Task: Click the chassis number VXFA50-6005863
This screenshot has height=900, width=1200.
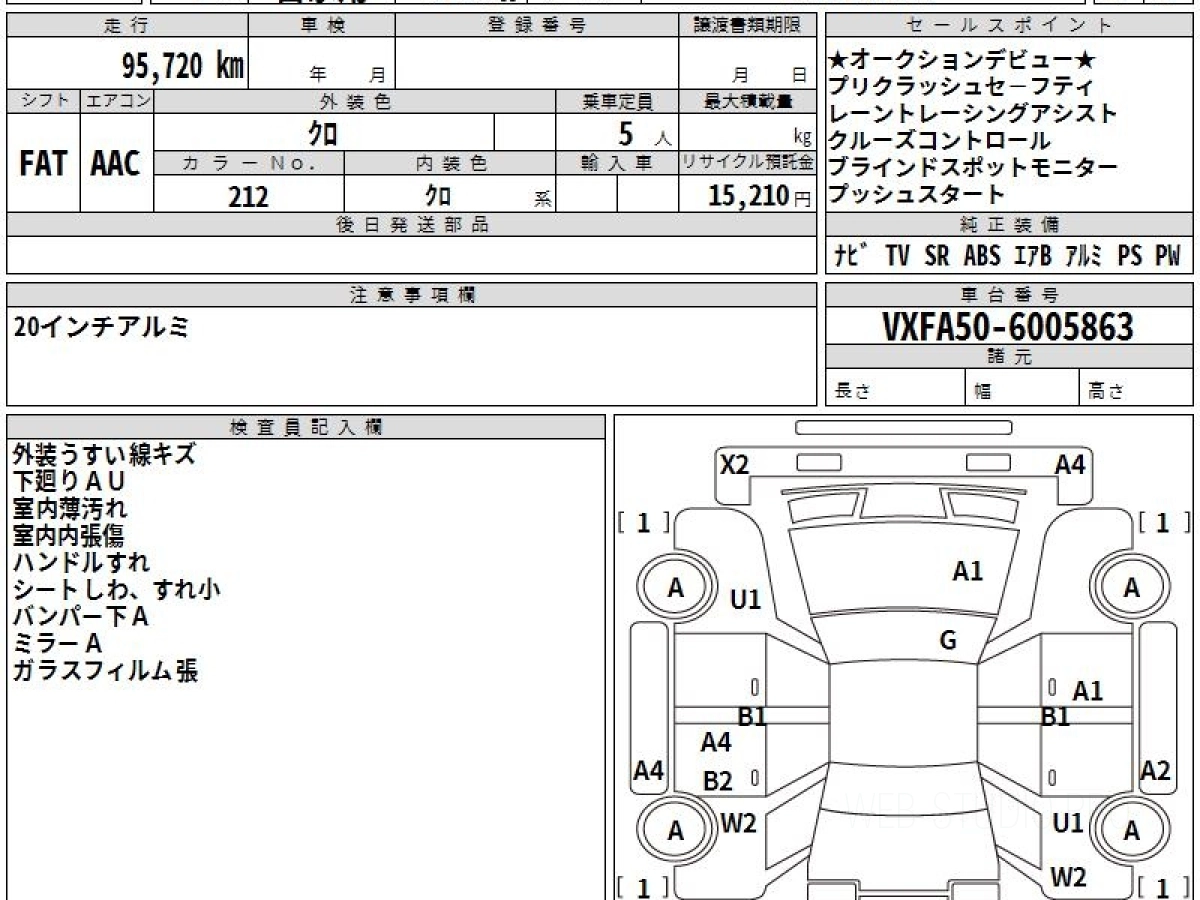Action: (x=1008, y=326)
